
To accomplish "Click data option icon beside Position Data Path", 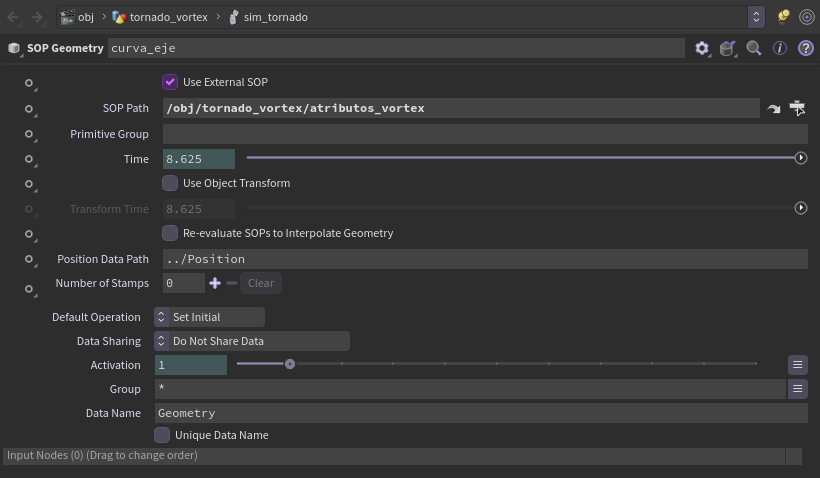I will coord(29,259).
